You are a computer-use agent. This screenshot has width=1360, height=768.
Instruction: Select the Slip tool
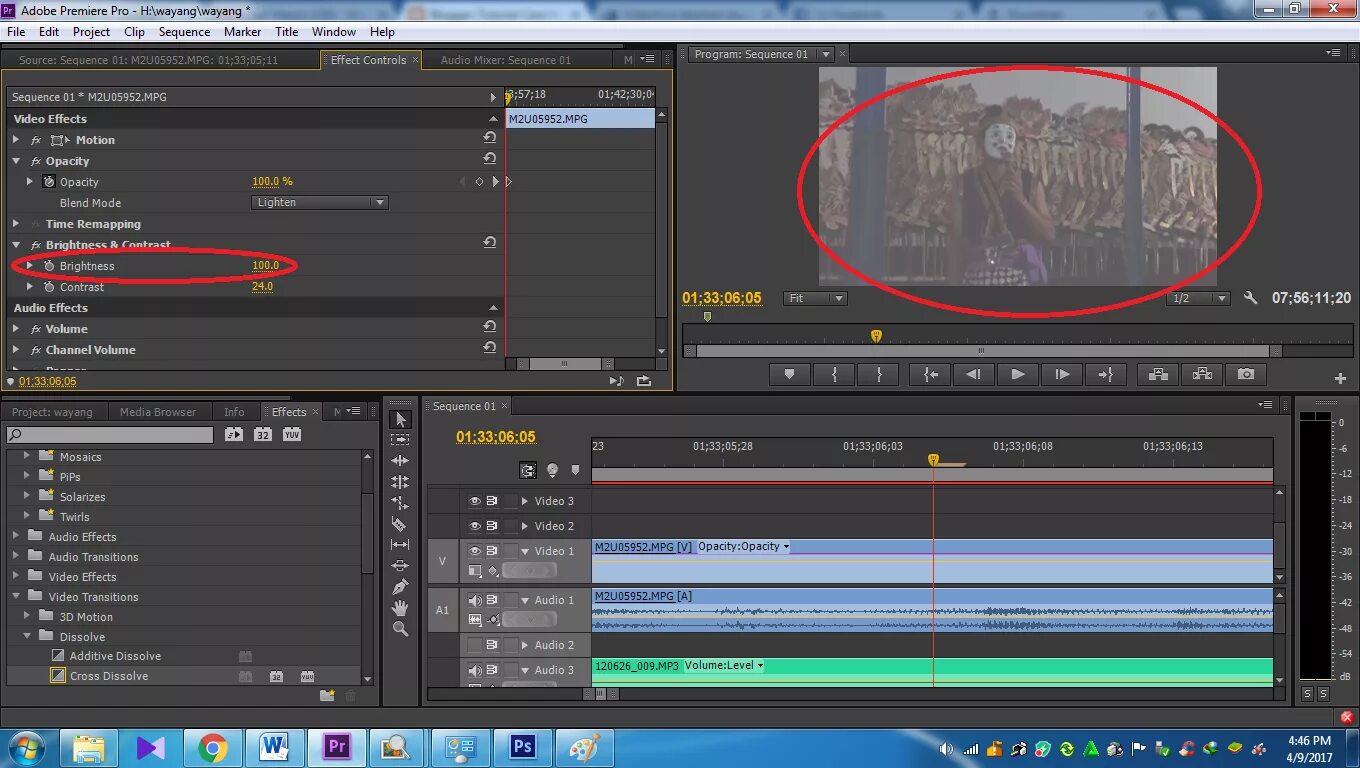click(400, 545)
